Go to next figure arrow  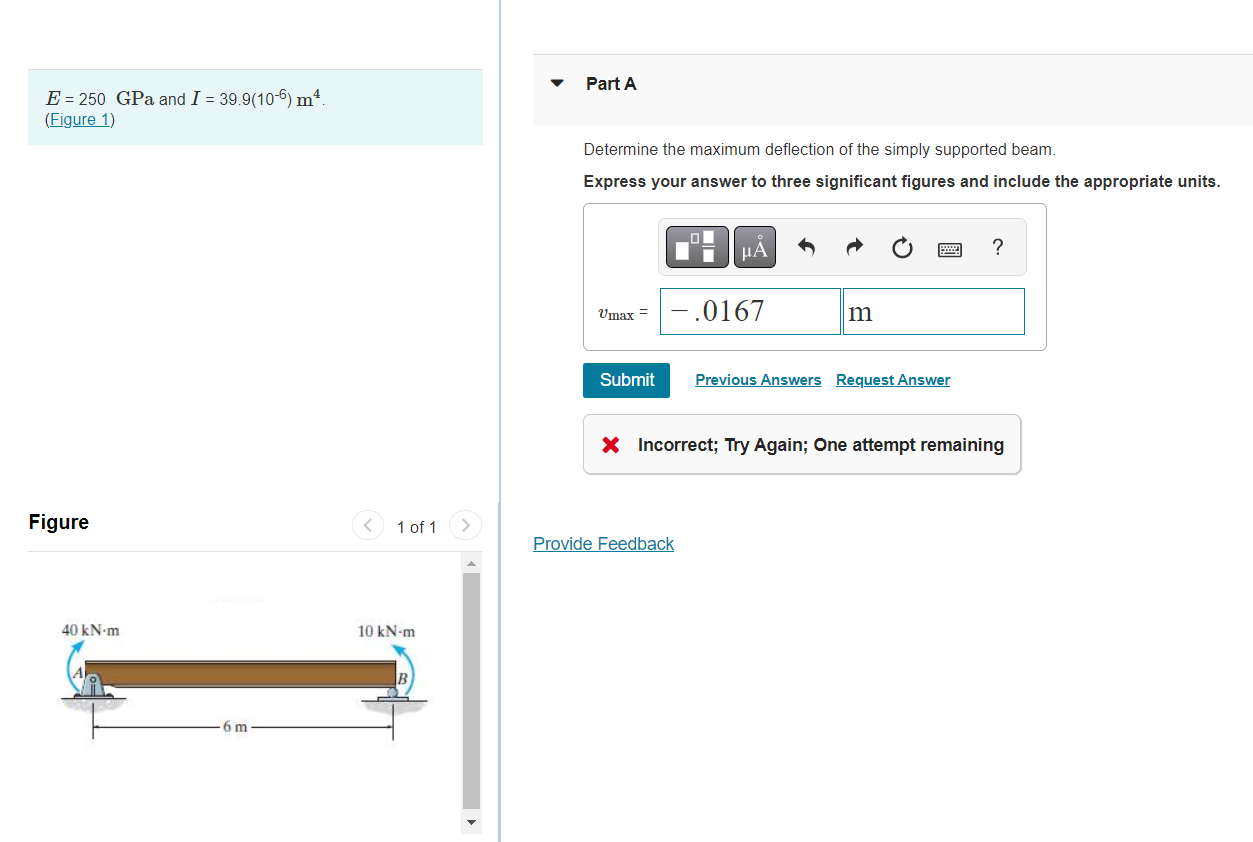465,525
